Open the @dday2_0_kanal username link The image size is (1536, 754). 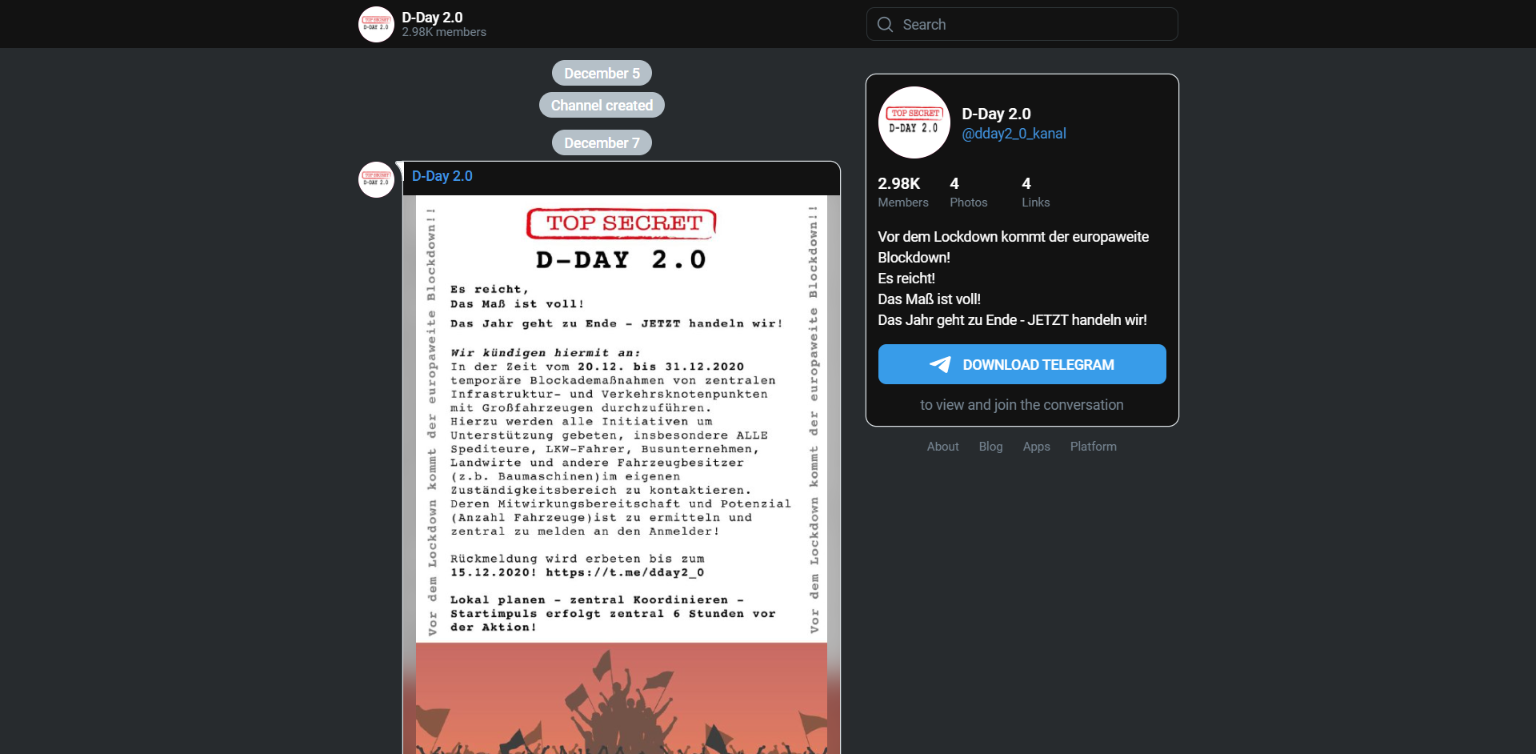point(1014,134)
